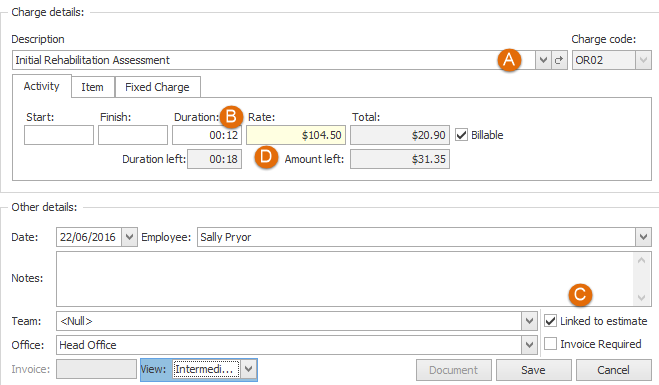Click the orange B callout marker

[231, 116]
